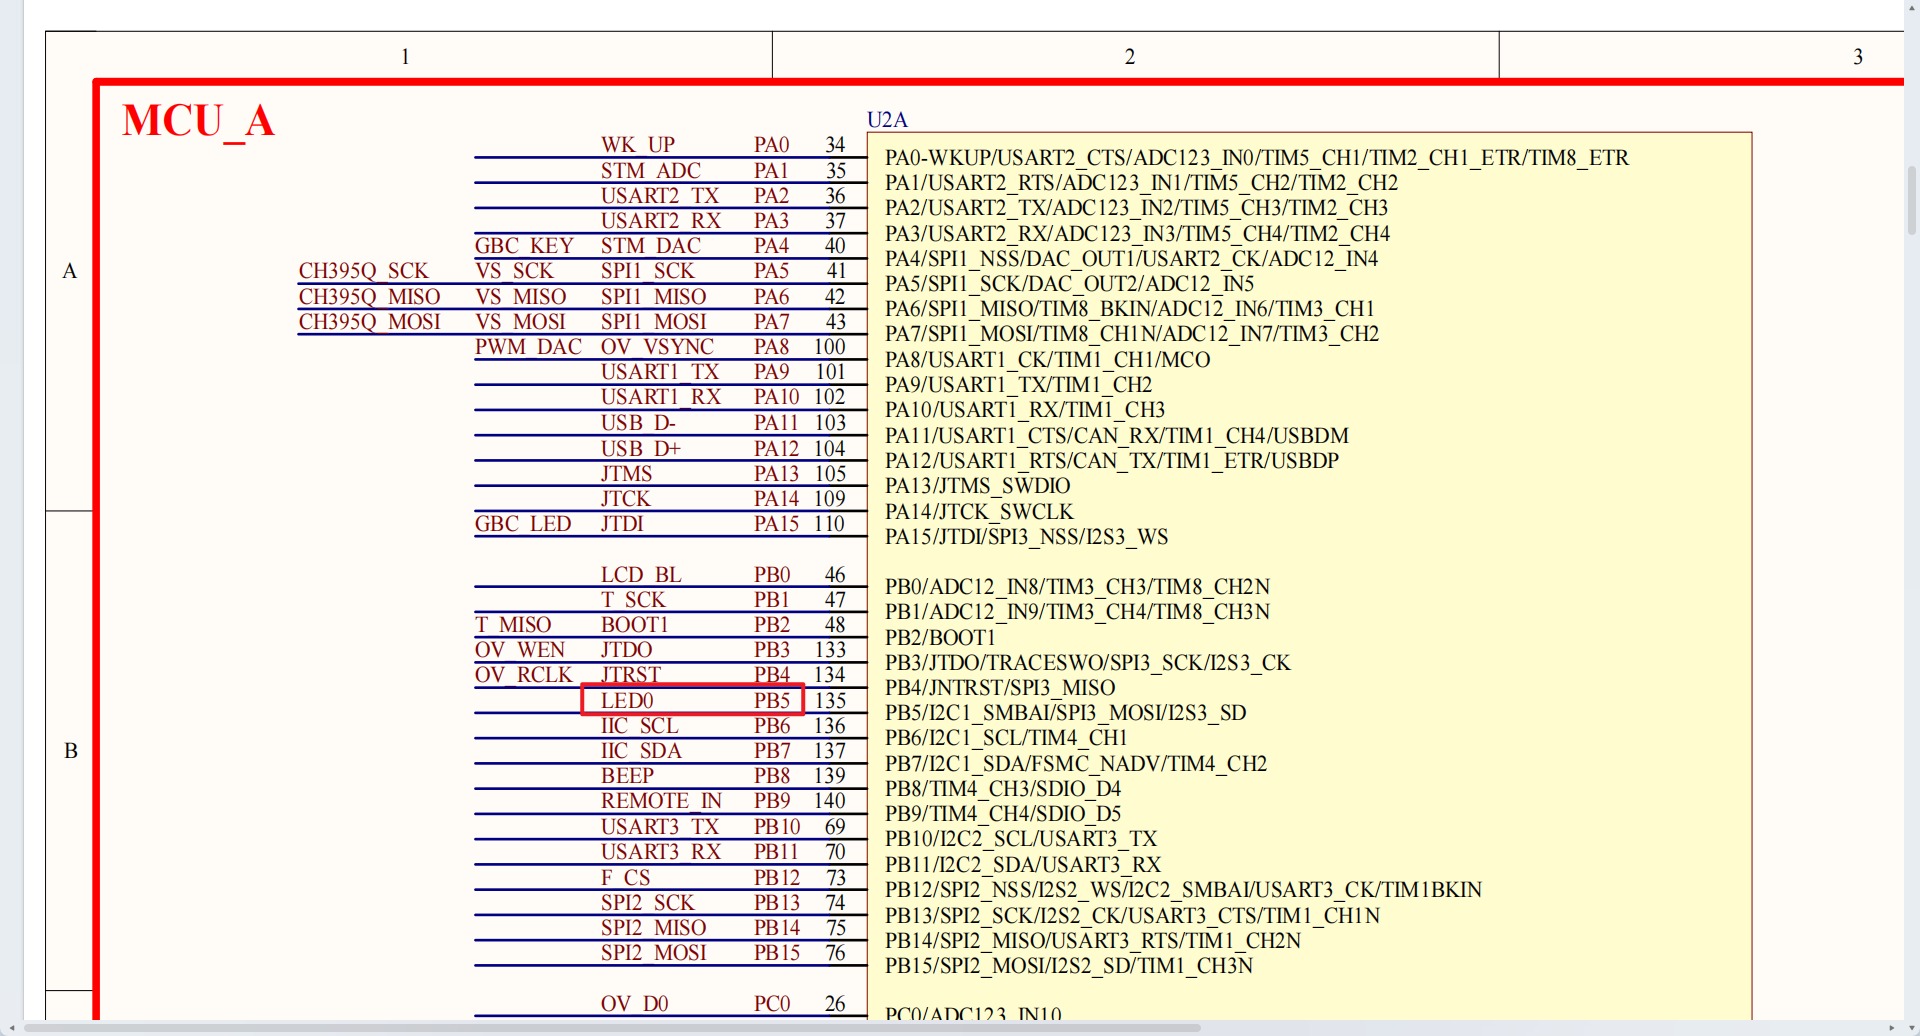Image resolution: width=1920 pixels, height=1036 pixels.
Task: Select the REMOTE_IN net label
Action: pos(661,801)
